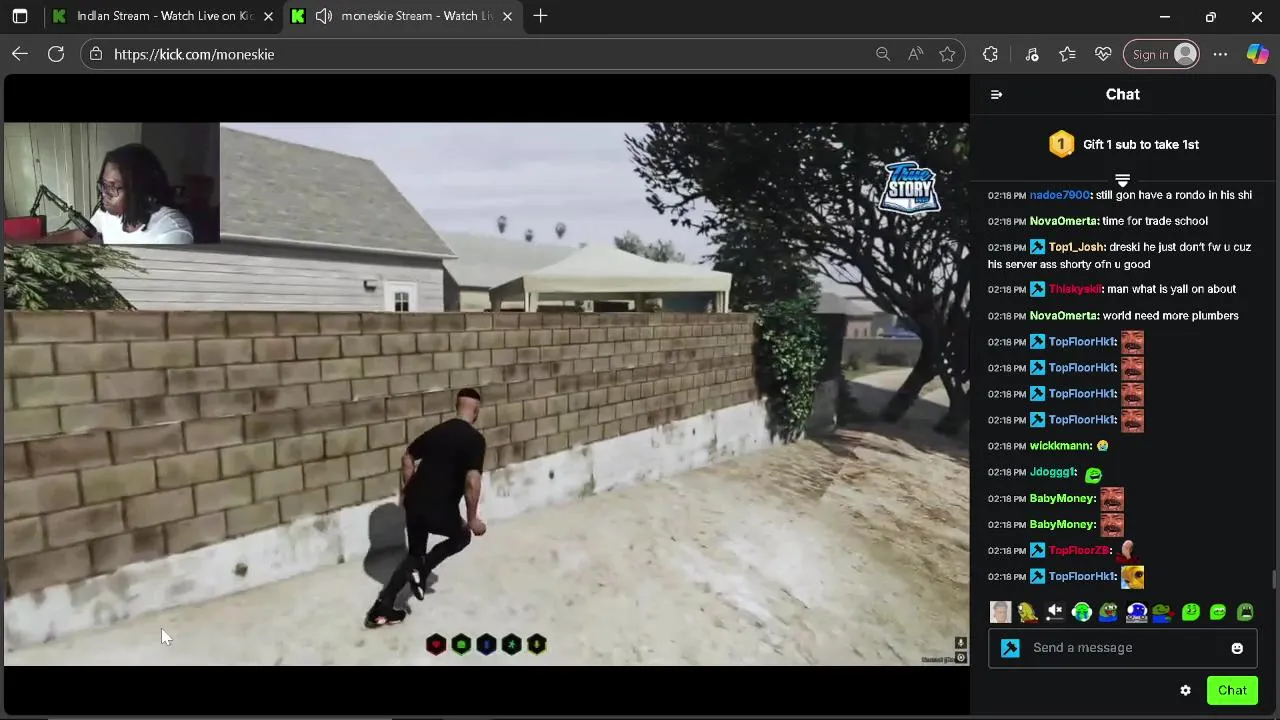
Task: Select the muted speaker emote
Action: 1055,612
